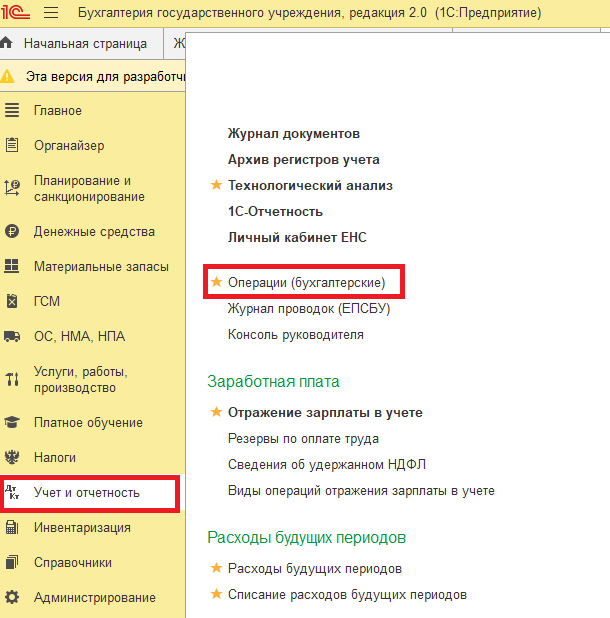This screenshot has width=610, height=618.
Task: Open Планирование и санкционирование section
Action: click(x=89, y=188)
